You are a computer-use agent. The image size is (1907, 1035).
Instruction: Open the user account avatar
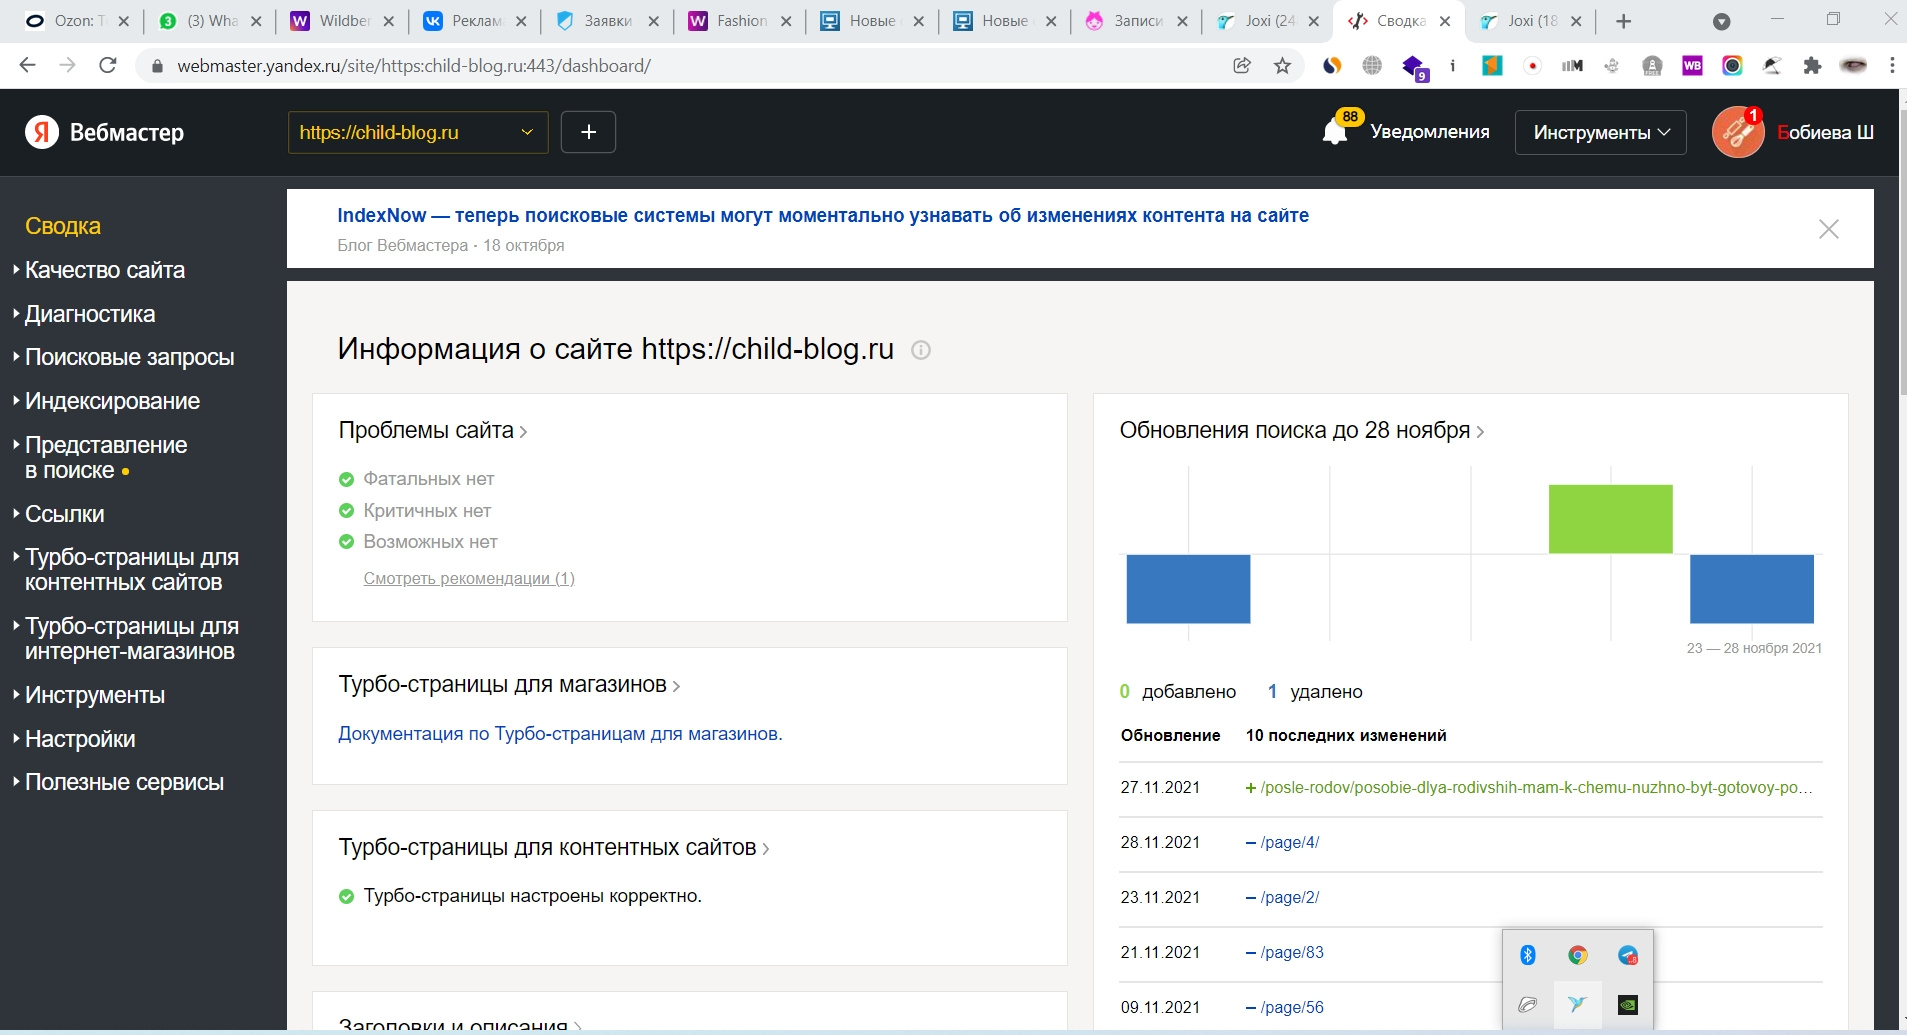[x=1738, y=132]
